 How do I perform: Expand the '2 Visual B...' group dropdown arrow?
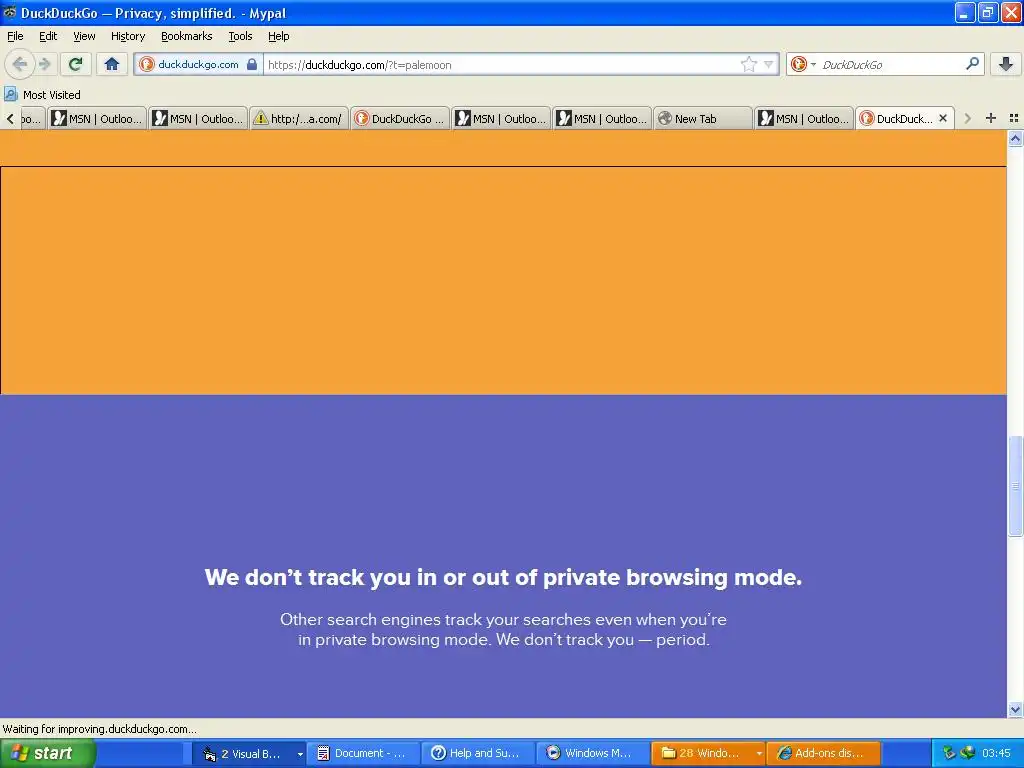tap(300, 754)
